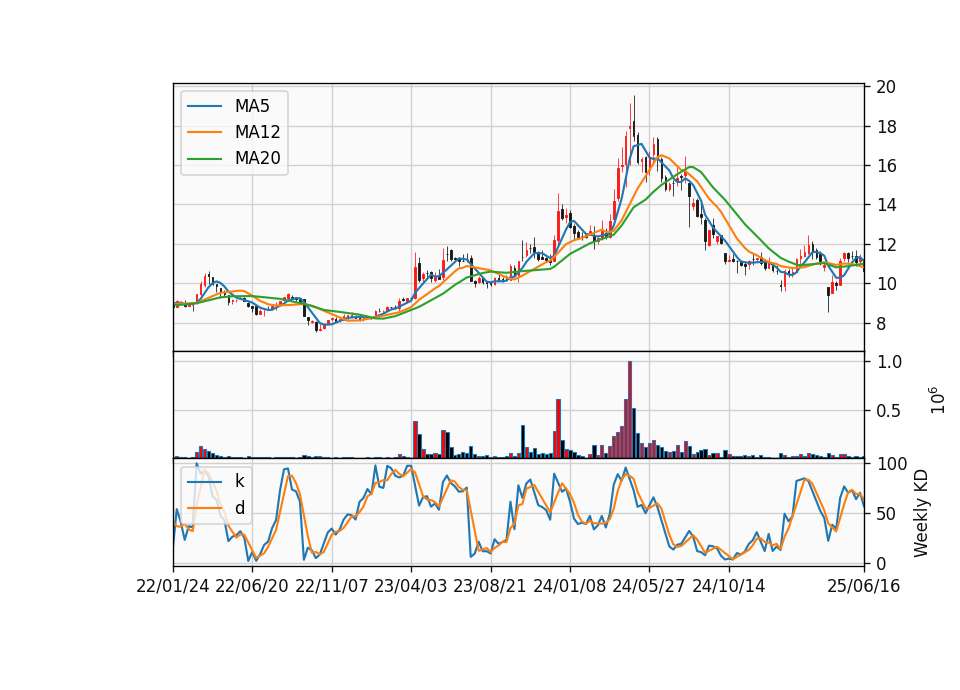Click the price axis value 20
Screen dimensions: 960x690
point(886,87)
